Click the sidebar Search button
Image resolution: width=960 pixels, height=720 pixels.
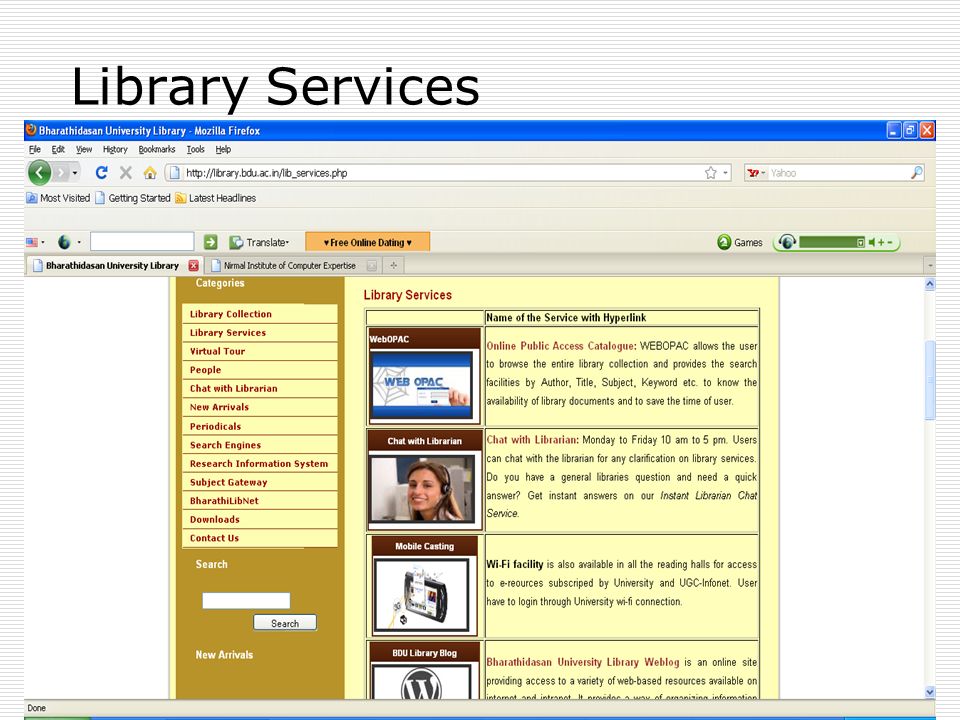tap(285, 623)
